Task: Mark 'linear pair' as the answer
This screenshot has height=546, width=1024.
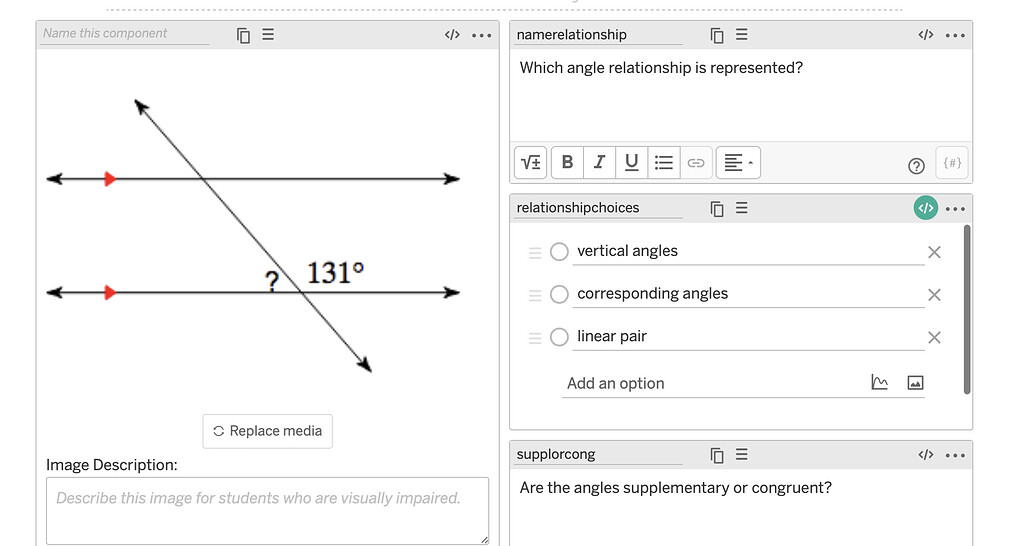Action: pos(560,337)
